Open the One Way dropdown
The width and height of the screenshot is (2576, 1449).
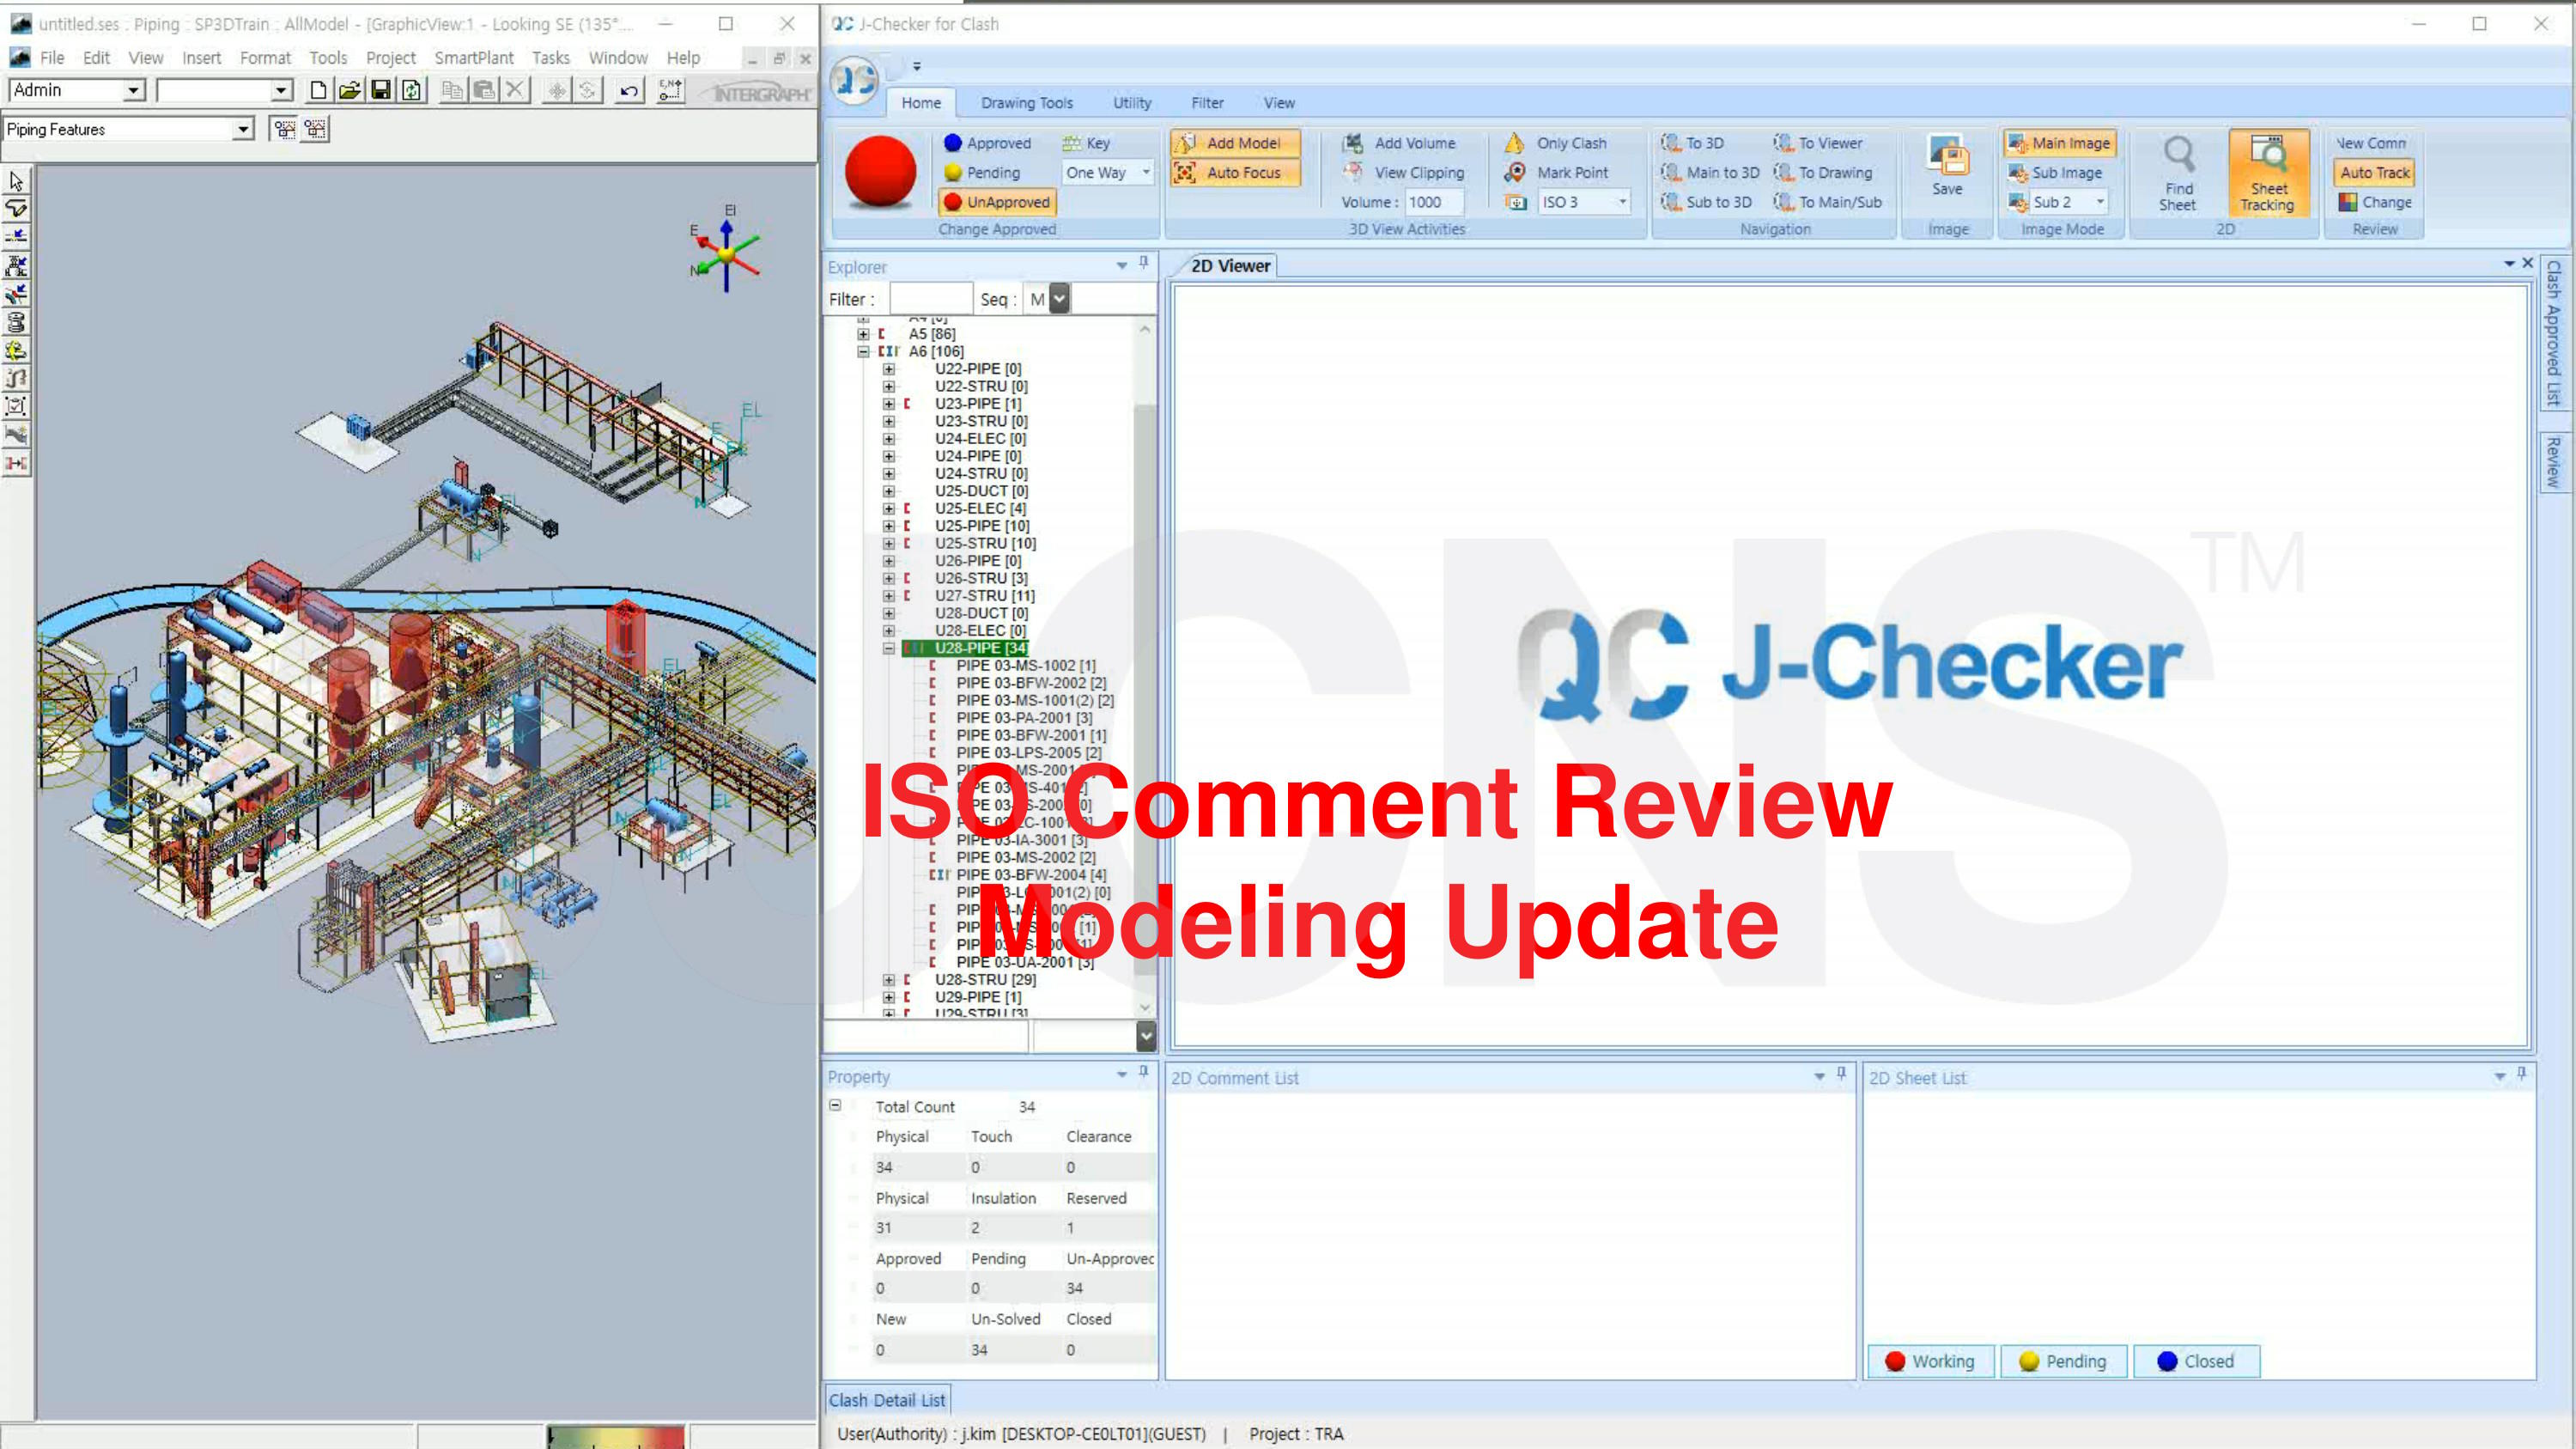click(1146, 172)
